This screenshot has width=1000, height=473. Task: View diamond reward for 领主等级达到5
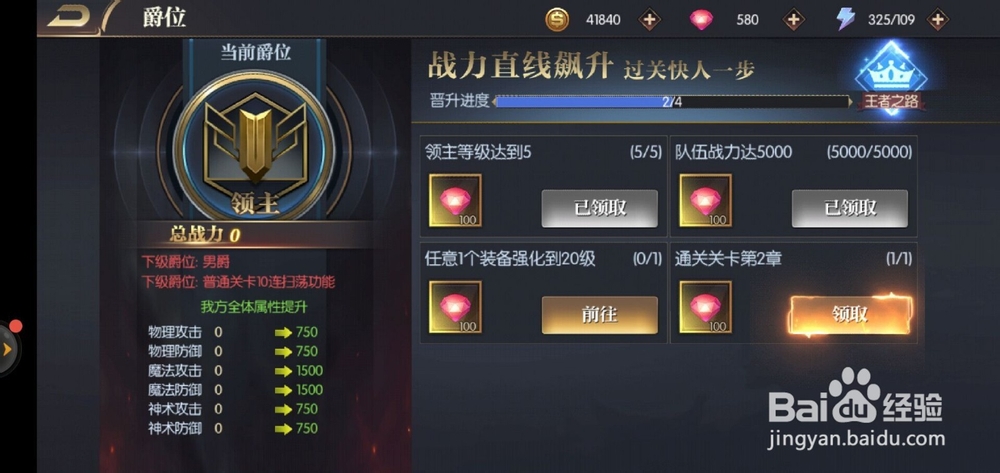coord(455,201)
